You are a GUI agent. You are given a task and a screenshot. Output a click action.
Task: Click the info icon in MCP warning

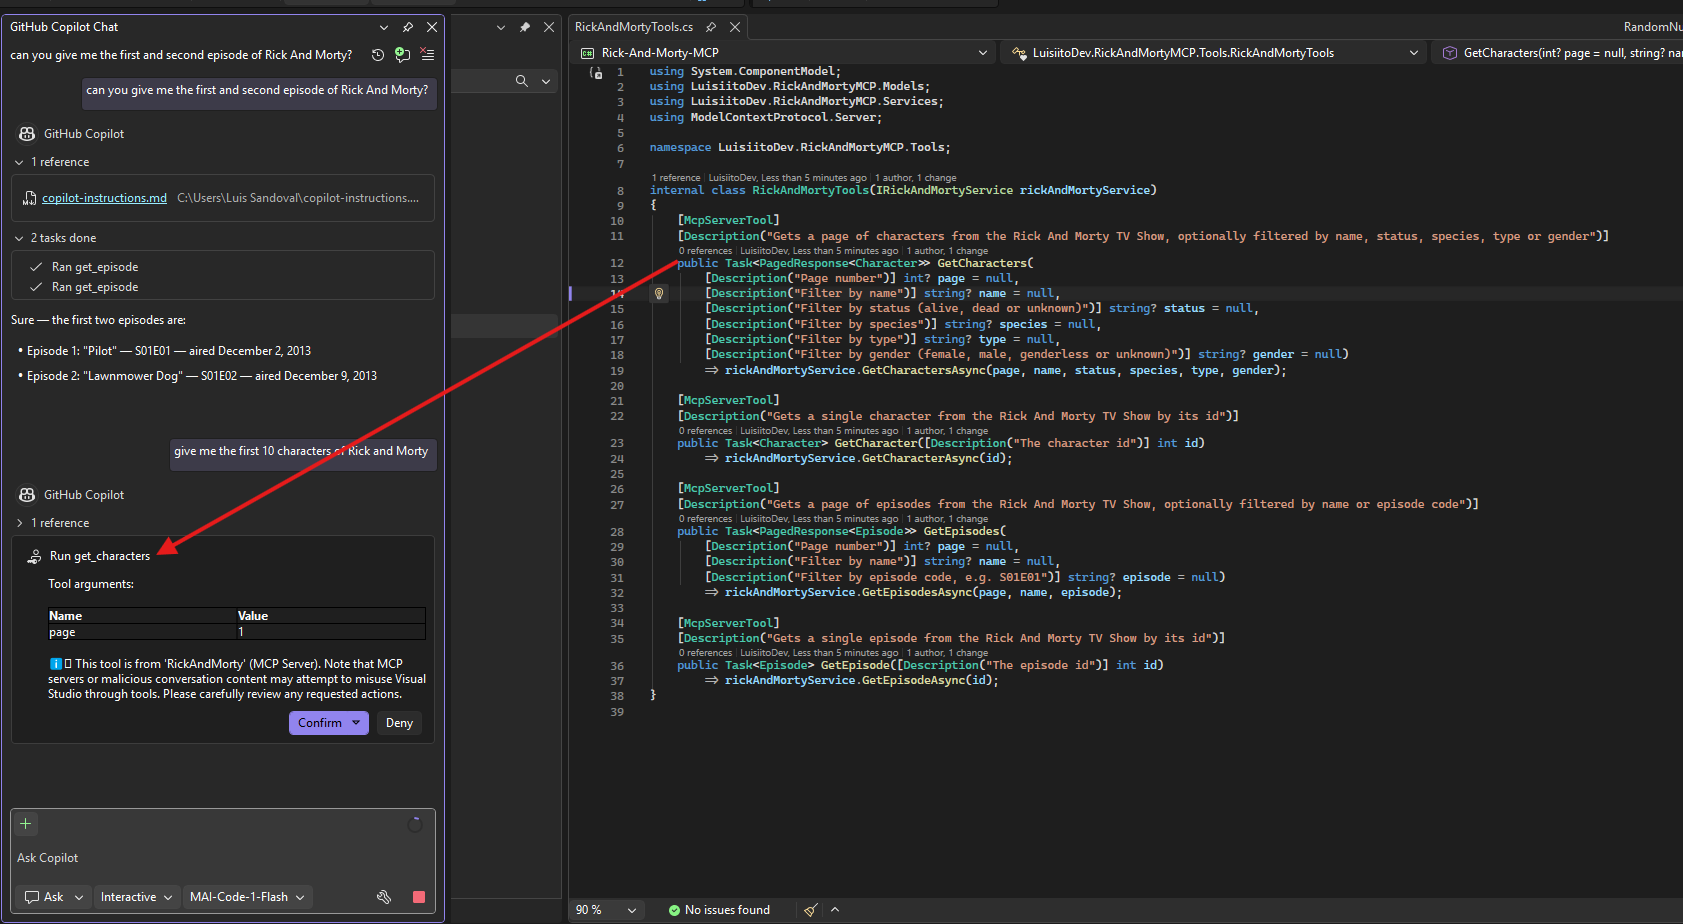[56, 664]
